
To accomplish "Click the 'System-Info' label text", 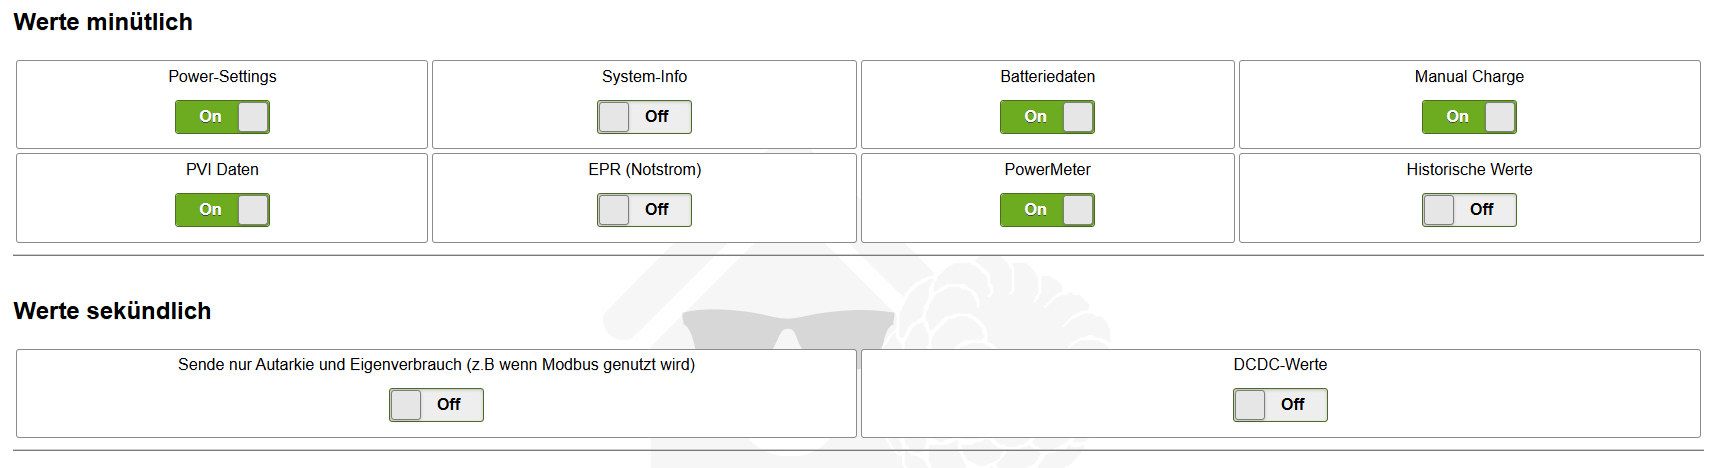I will (x=644, y=77).
